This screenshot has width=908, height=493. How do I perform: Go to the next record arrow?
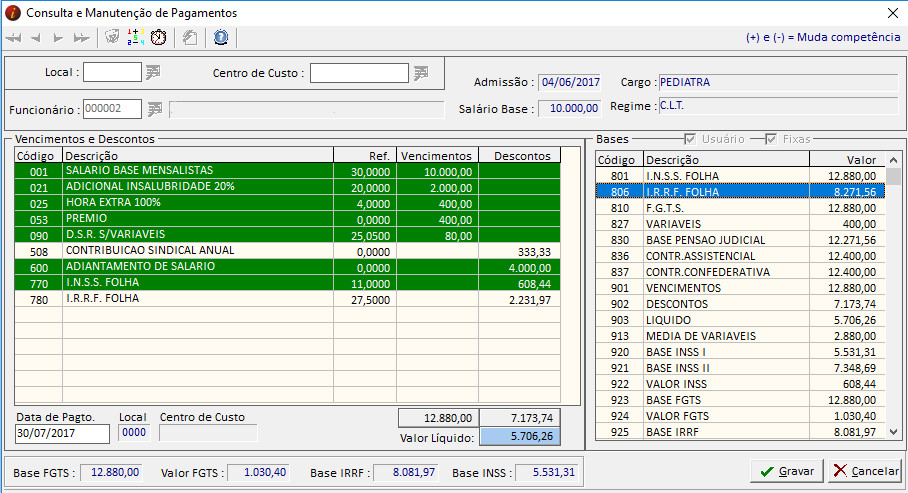pos(58,38)
